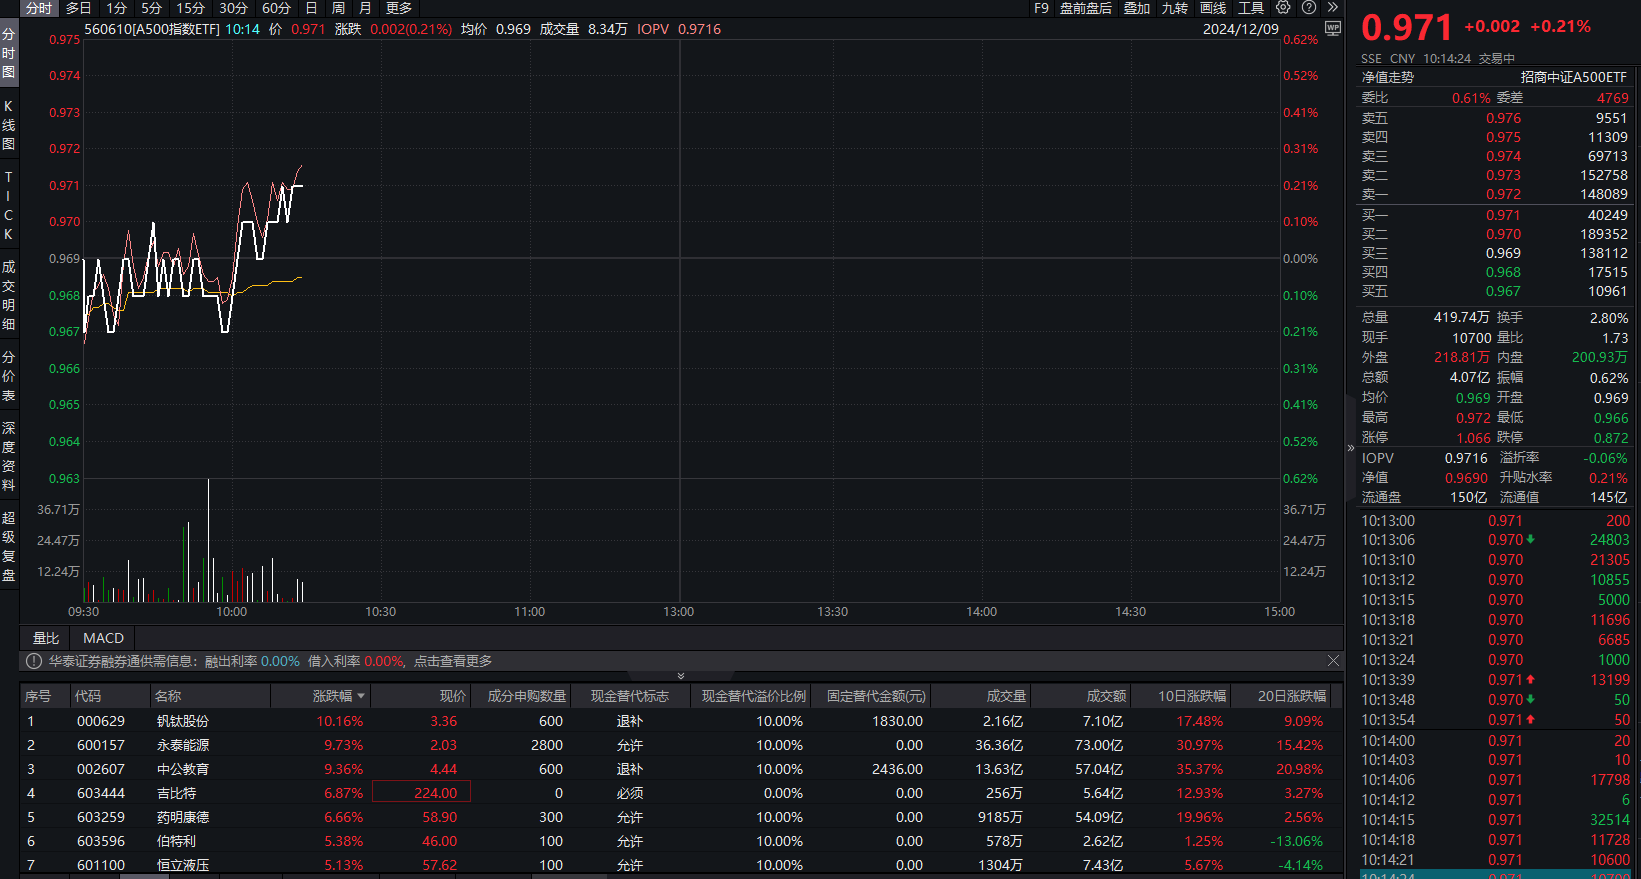Open K线图 view in left sidebar
Screen dimensions: 1641x879
click(9, 125)
